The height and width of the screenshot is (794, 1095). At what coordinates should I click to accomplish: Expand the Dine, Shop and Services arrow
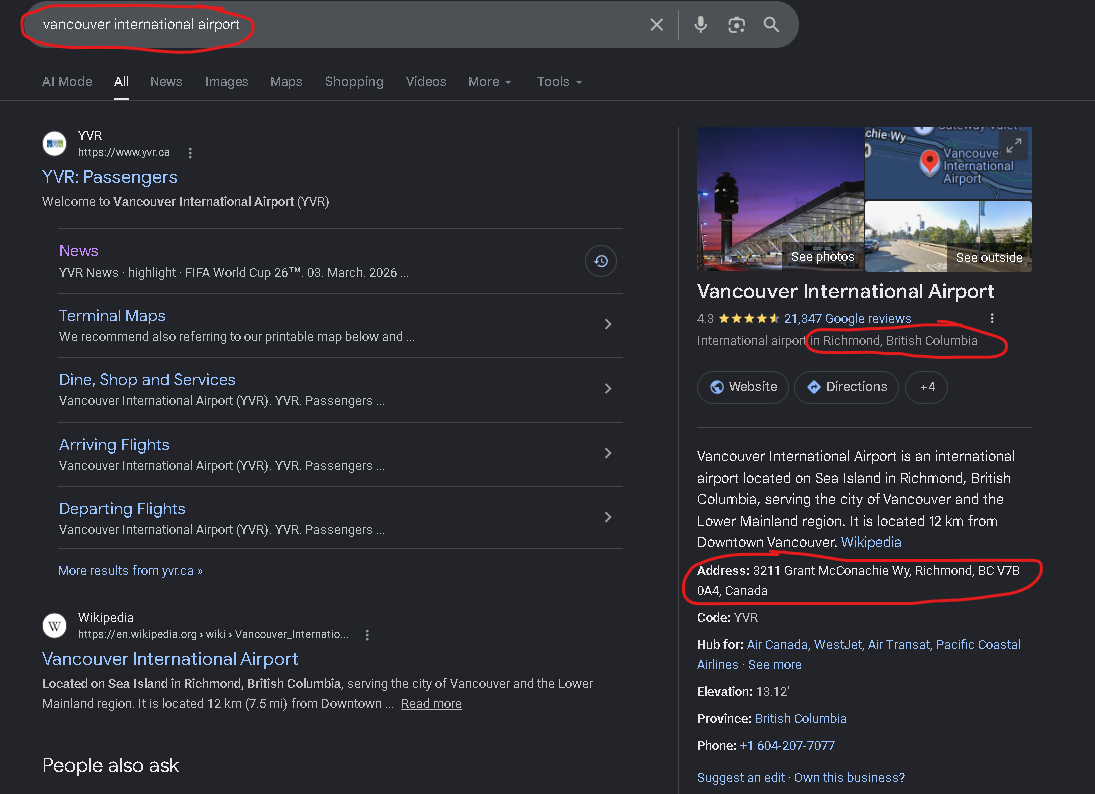(608, 388)
